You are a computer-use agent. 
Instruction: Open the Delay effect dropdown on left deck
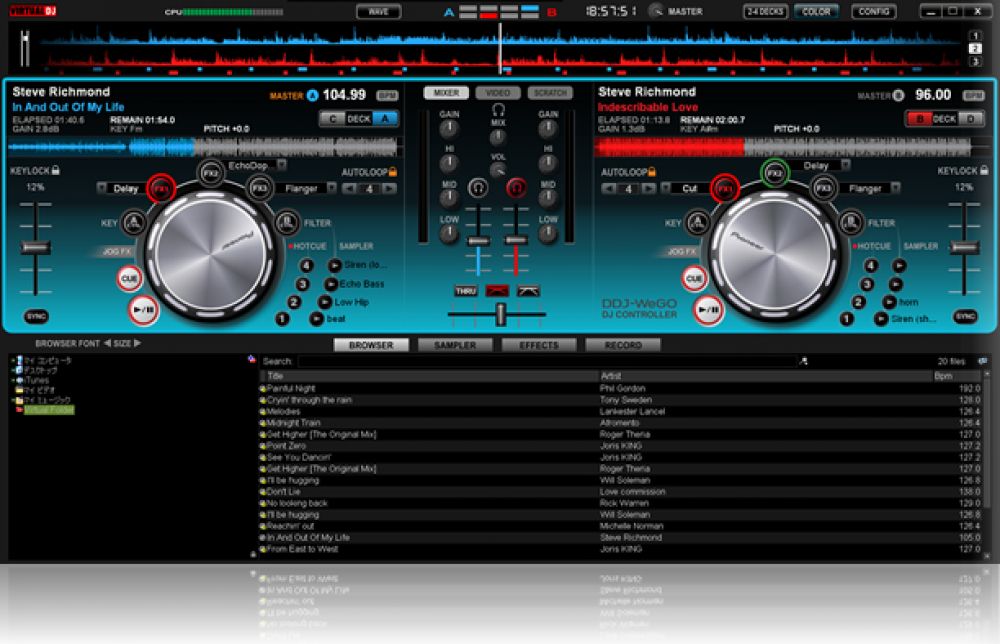click(125, 188)
